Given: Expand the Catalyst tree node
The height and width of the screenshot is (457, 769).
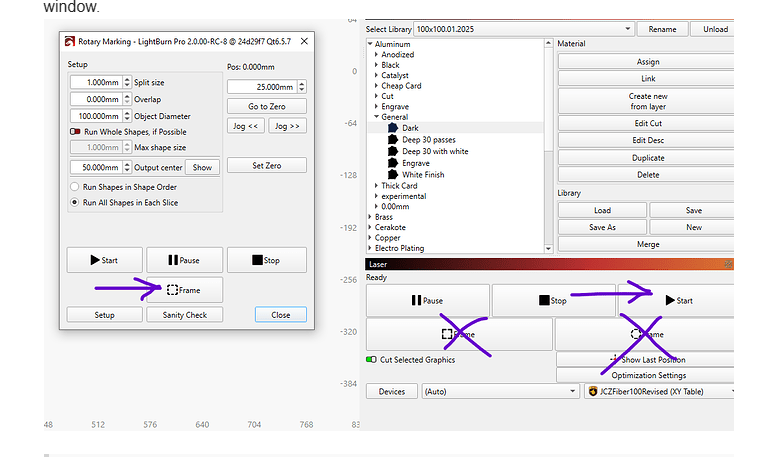Looking at the screenshot, I should [x=376, y=75].
